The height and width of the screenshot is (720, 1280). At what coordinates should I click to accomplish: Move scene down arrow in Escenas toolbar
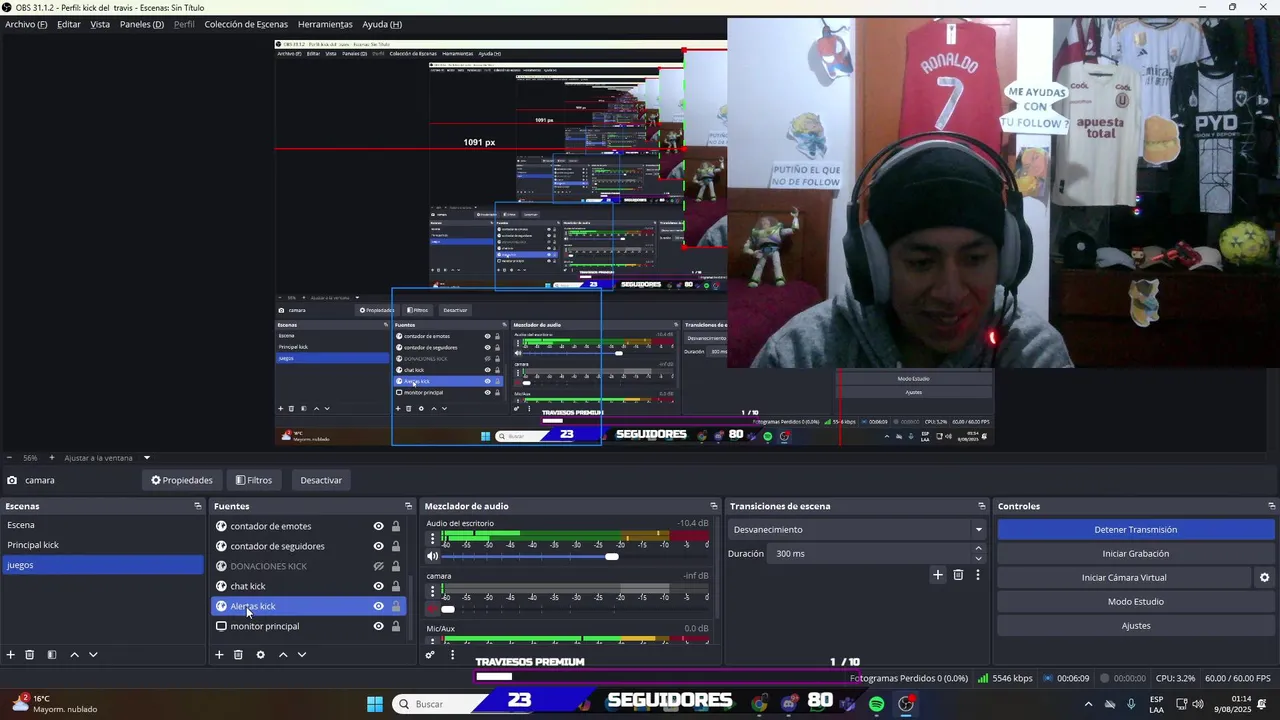click(93, 655)
